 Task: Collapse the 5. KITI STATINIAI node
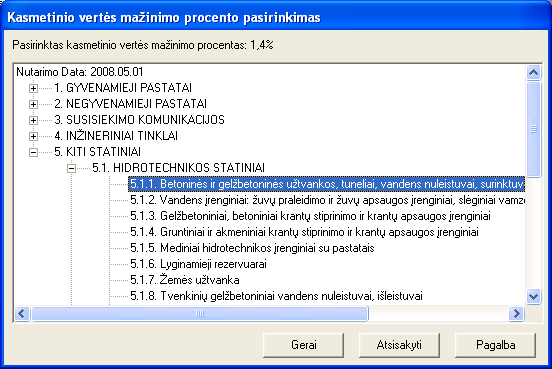click(x=33, y=152)
